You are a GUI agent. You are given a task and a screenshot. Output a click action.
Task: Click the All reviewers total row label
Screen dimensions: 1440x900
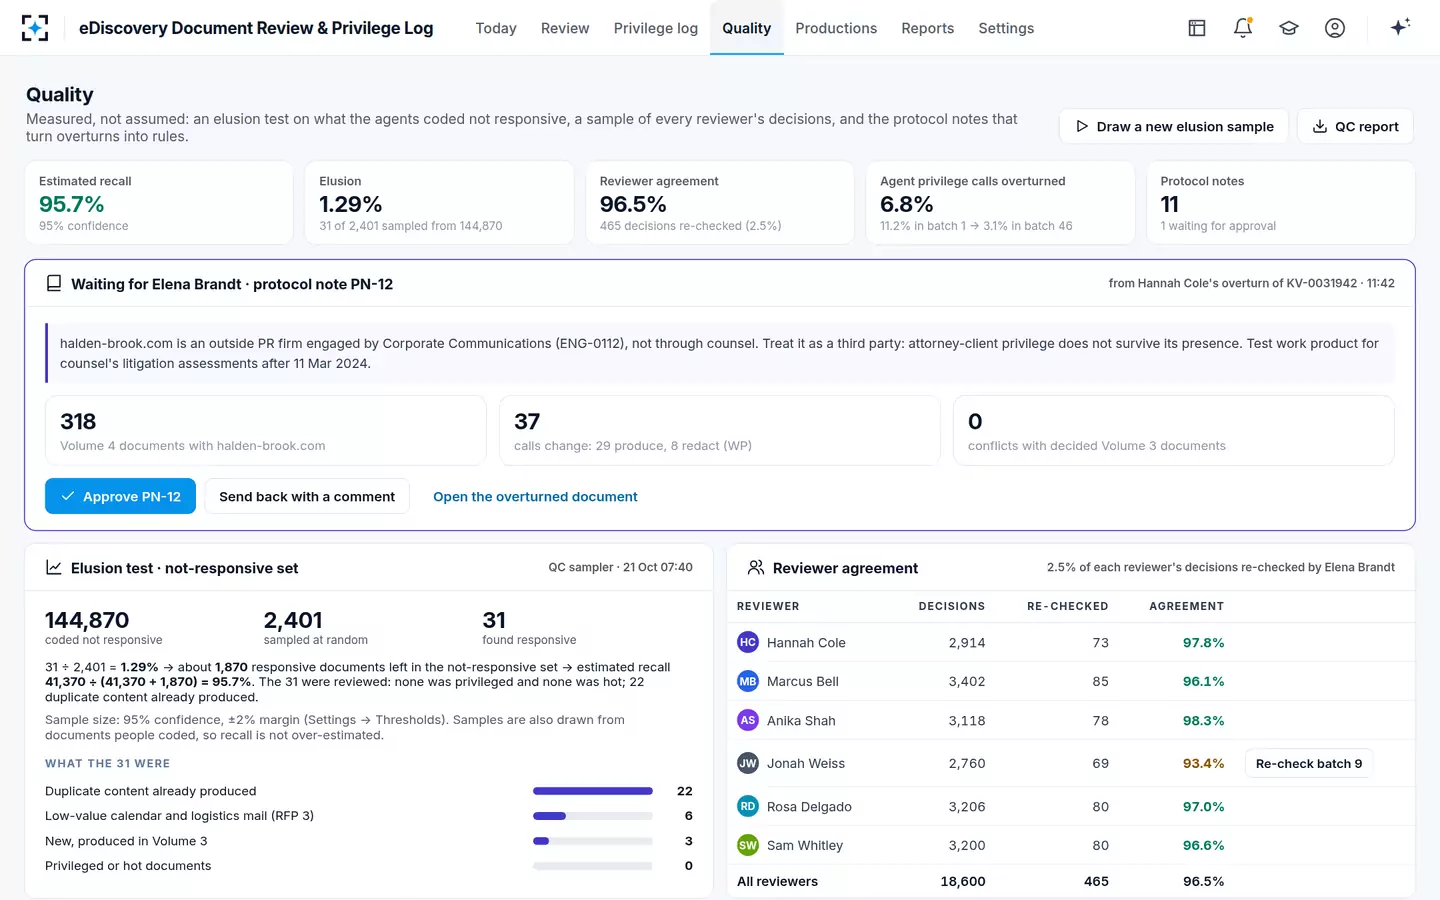pos(777,881)
